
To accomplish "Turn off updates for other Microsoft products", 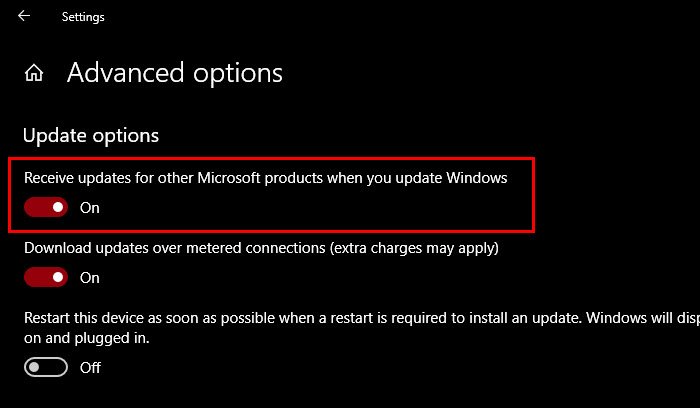I will (46, 207).
